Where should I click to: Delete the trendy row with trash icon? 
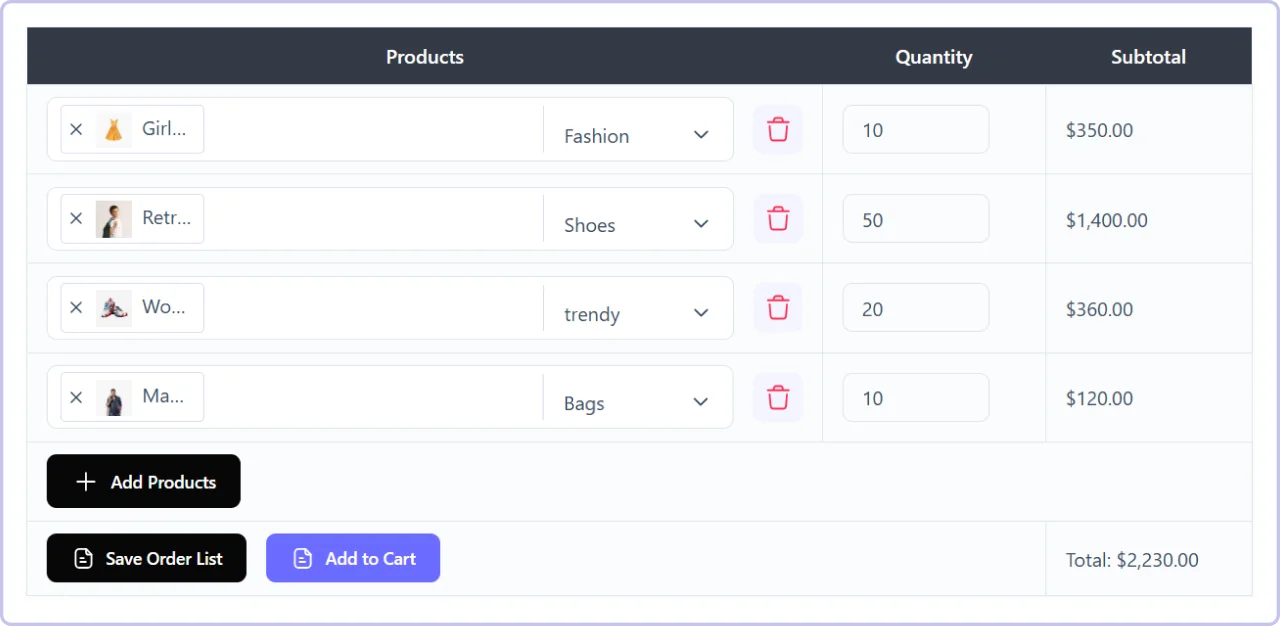pos(778,308)
